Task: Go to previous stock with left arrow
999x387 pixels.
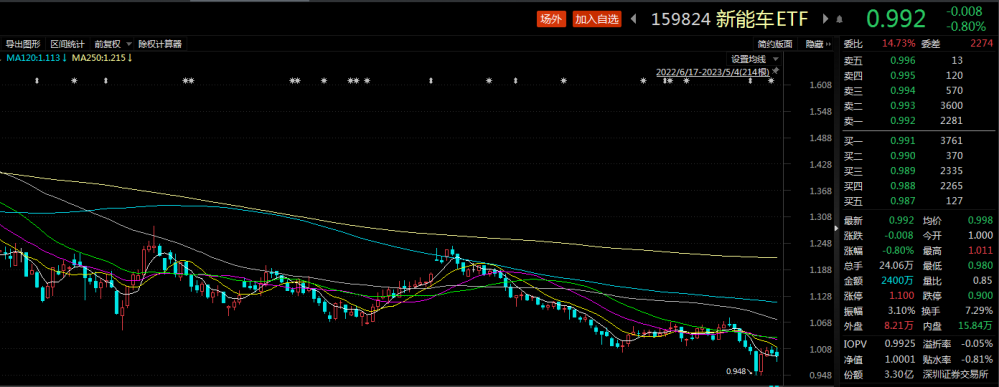Action: pos(634,19)
